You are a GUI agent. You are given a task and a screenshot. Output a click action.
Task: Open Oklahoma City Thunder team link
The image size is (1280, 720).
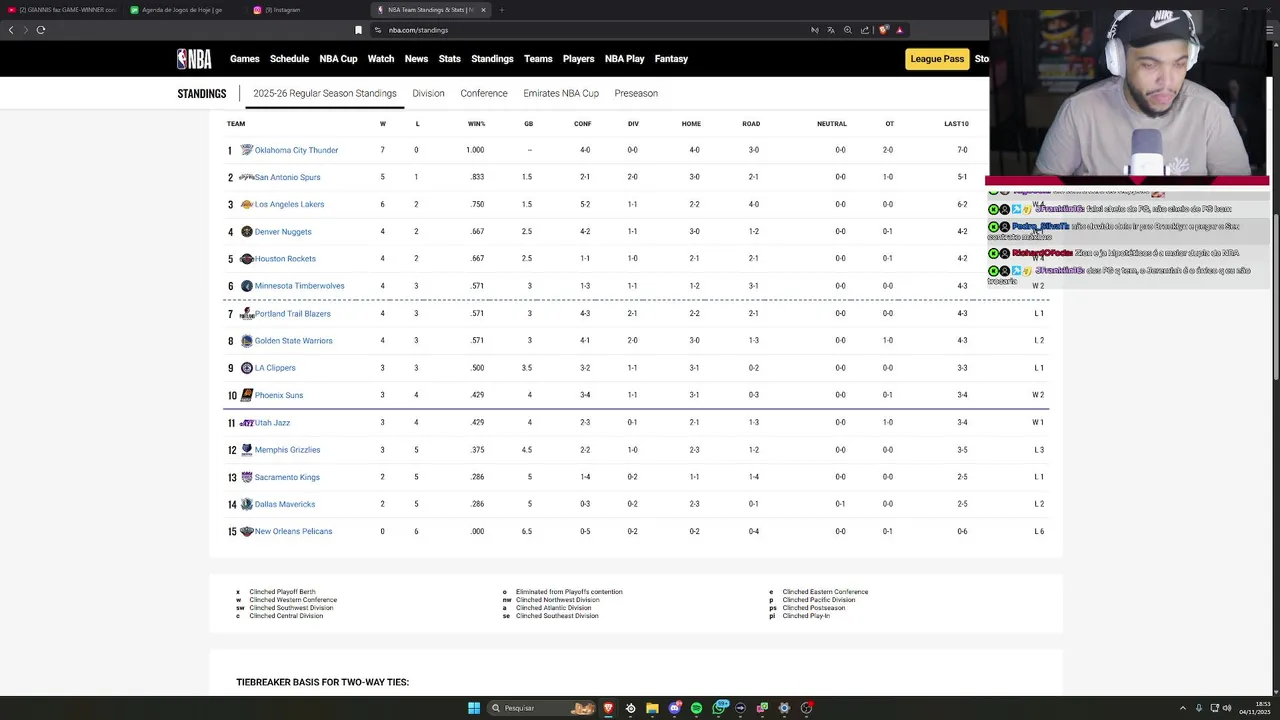297,150
